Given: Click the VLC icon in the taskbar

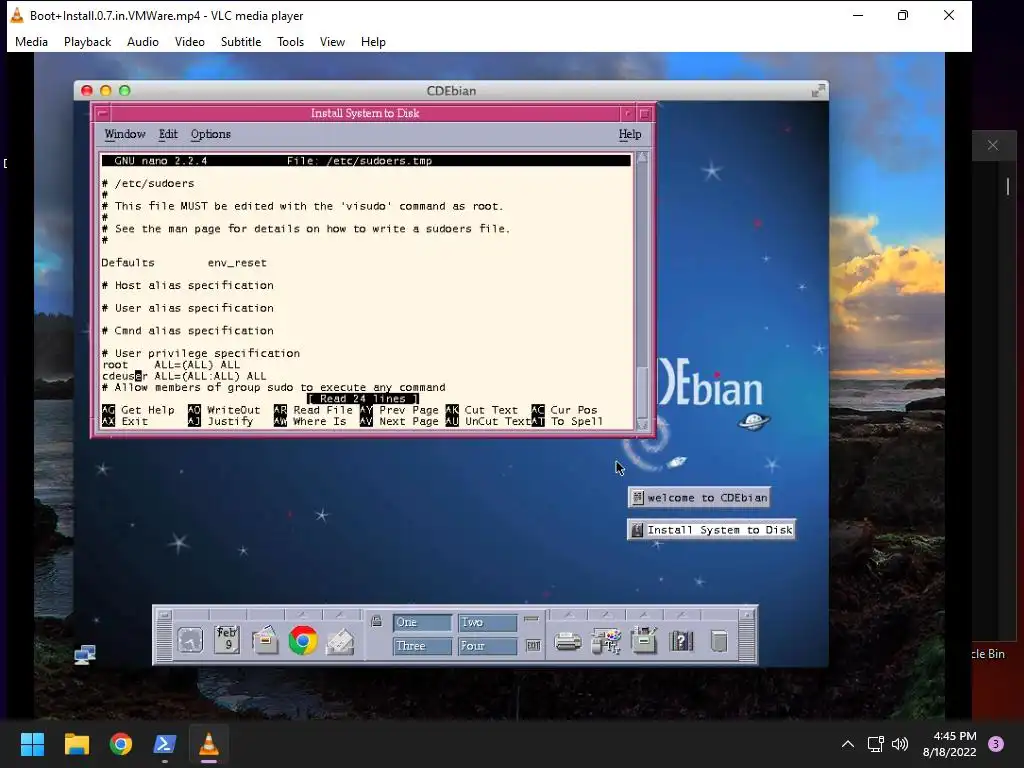Looking at the screenshot, I should tap(209, 744).
